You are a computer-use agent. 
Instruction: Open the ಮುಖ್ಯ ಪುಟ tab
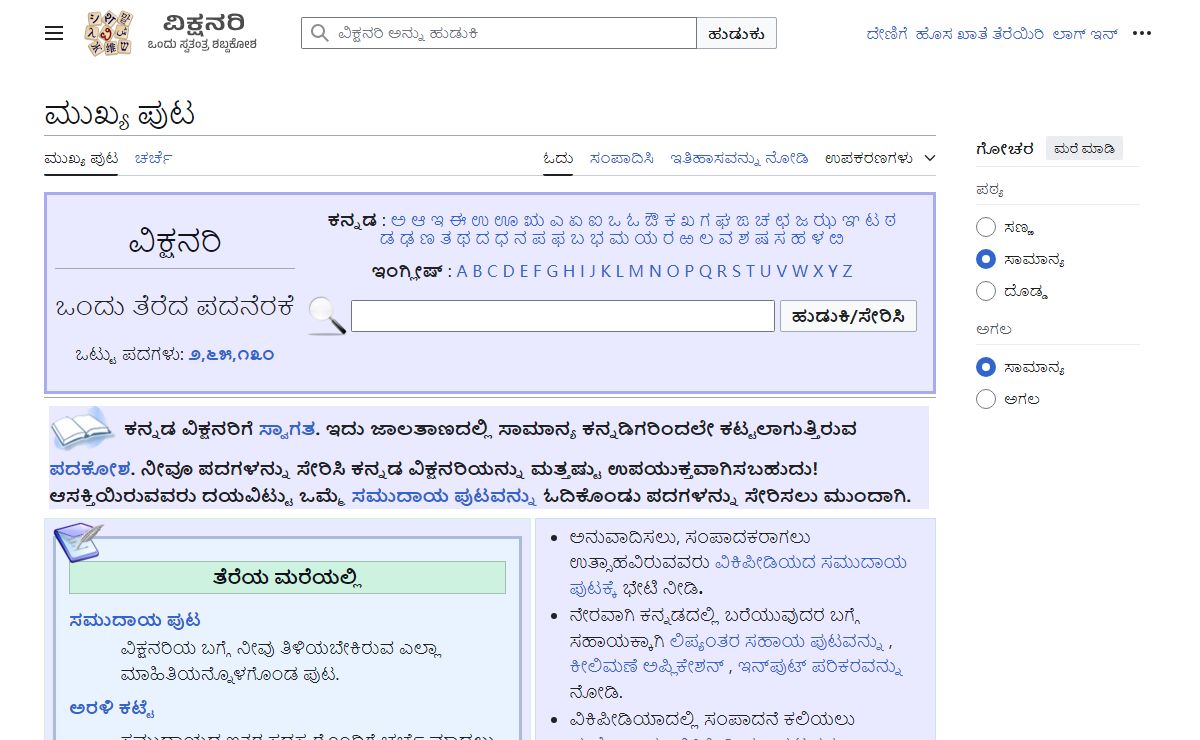[x=81, y=158]
